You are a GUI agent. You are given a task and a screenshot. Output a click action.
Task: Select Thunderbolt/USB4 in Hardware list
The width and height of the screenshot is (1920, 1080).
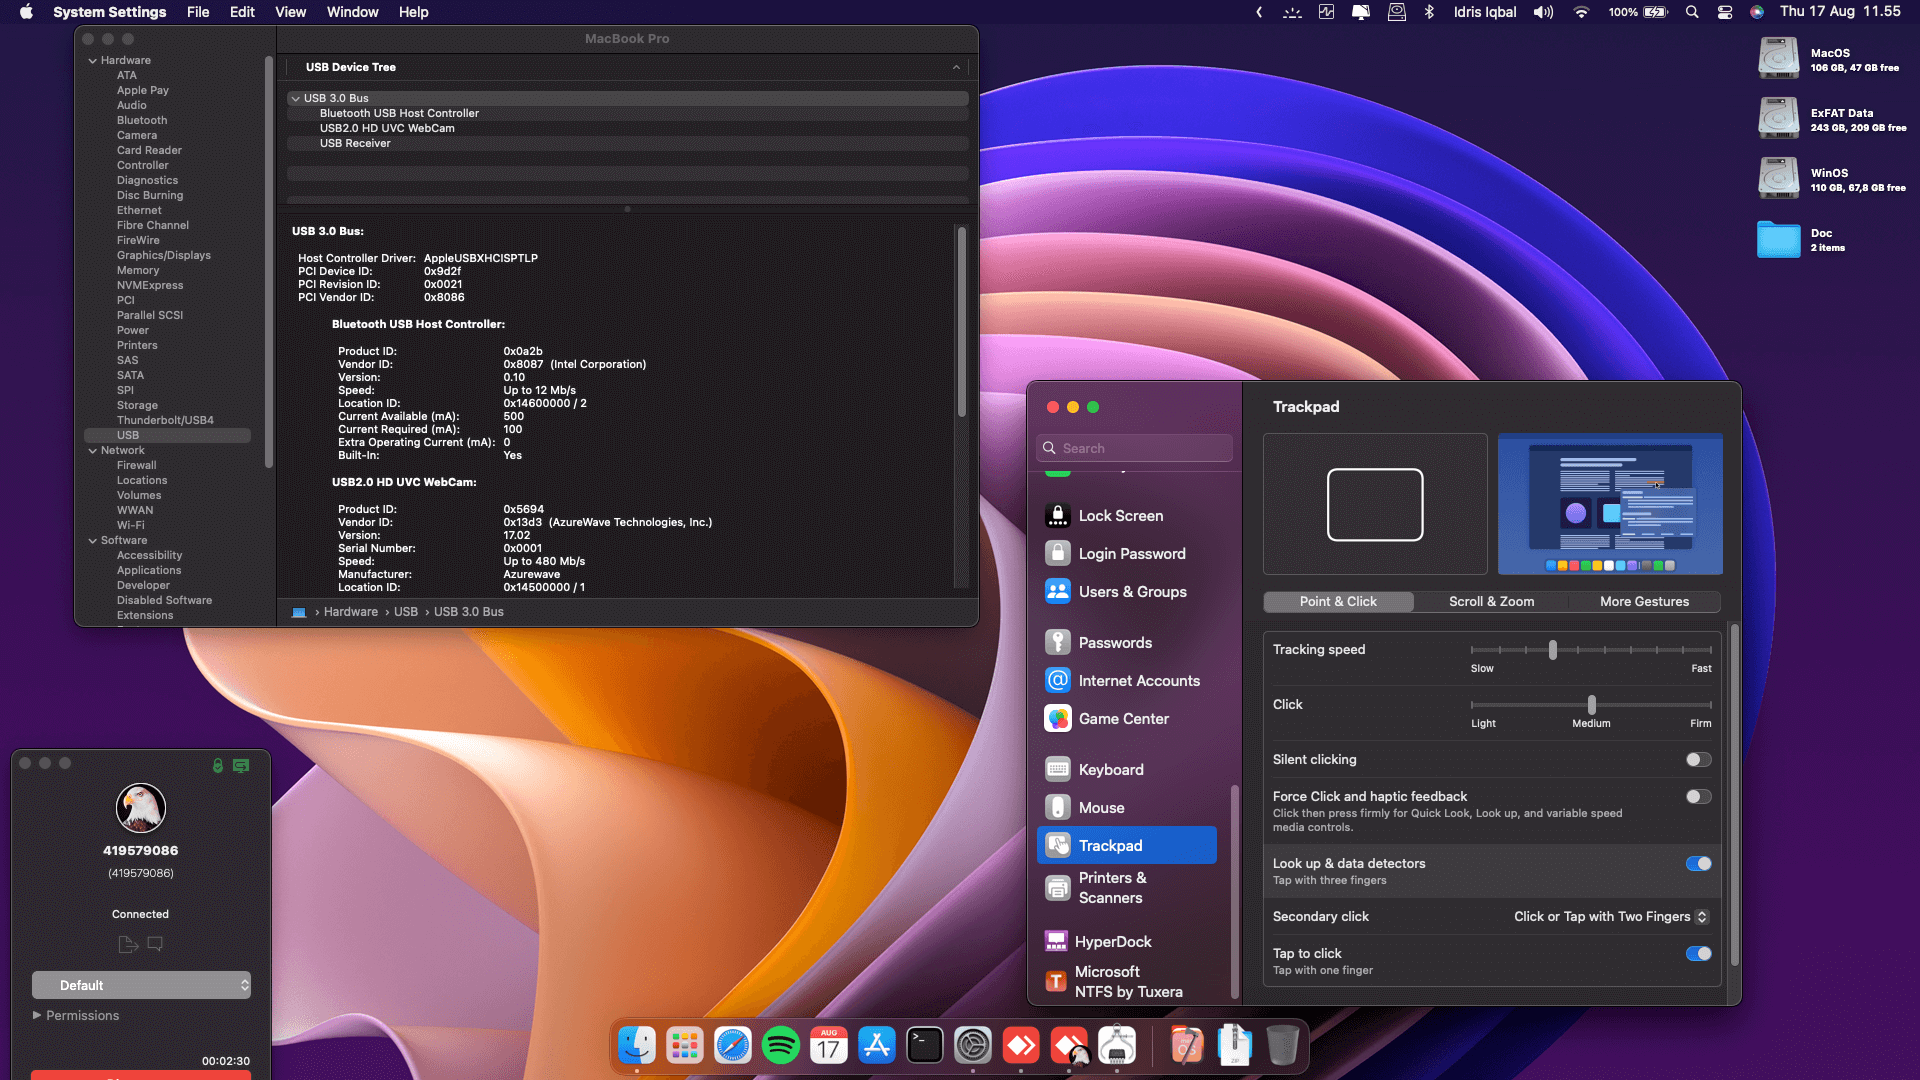(165, 420)
